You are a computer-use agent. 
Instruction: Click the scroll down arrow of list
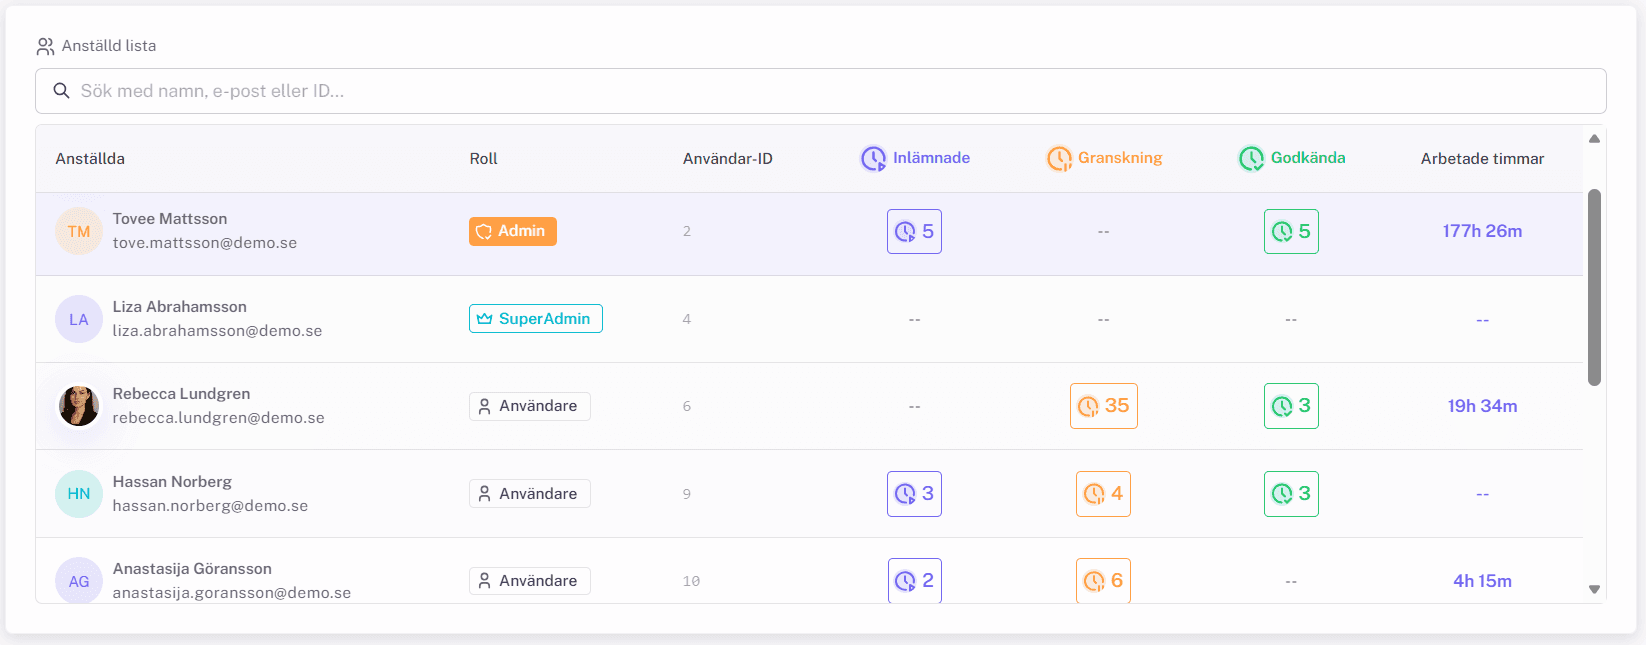tap(1594, 589)
